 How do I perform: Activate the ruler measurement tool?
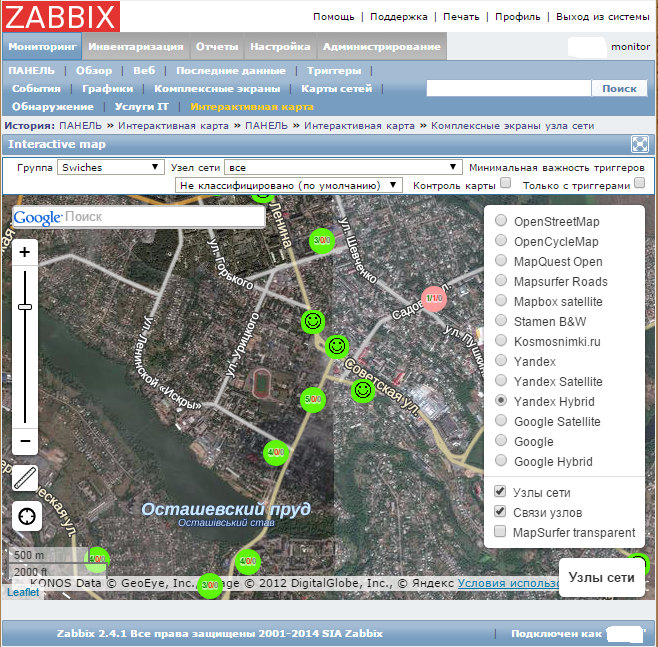pyautogui.click(x=26, y=478)
